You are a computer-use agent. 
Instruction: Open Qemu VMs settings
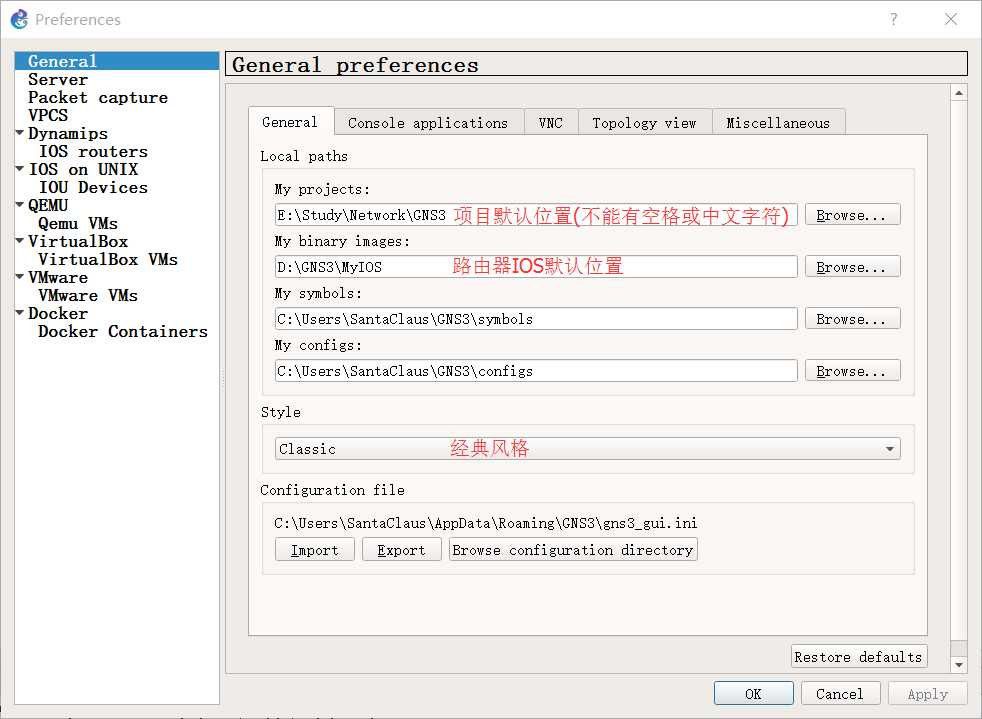click(x=78, y=224)
